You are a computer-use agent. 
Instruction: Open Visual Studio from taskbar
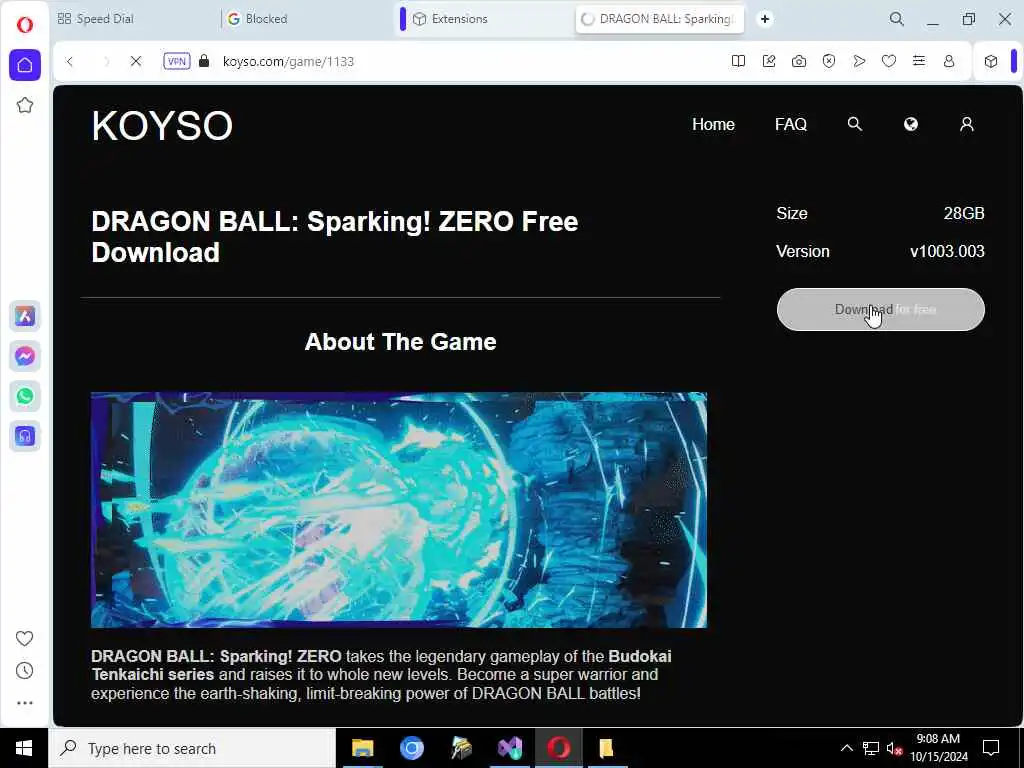coord(509,748)
